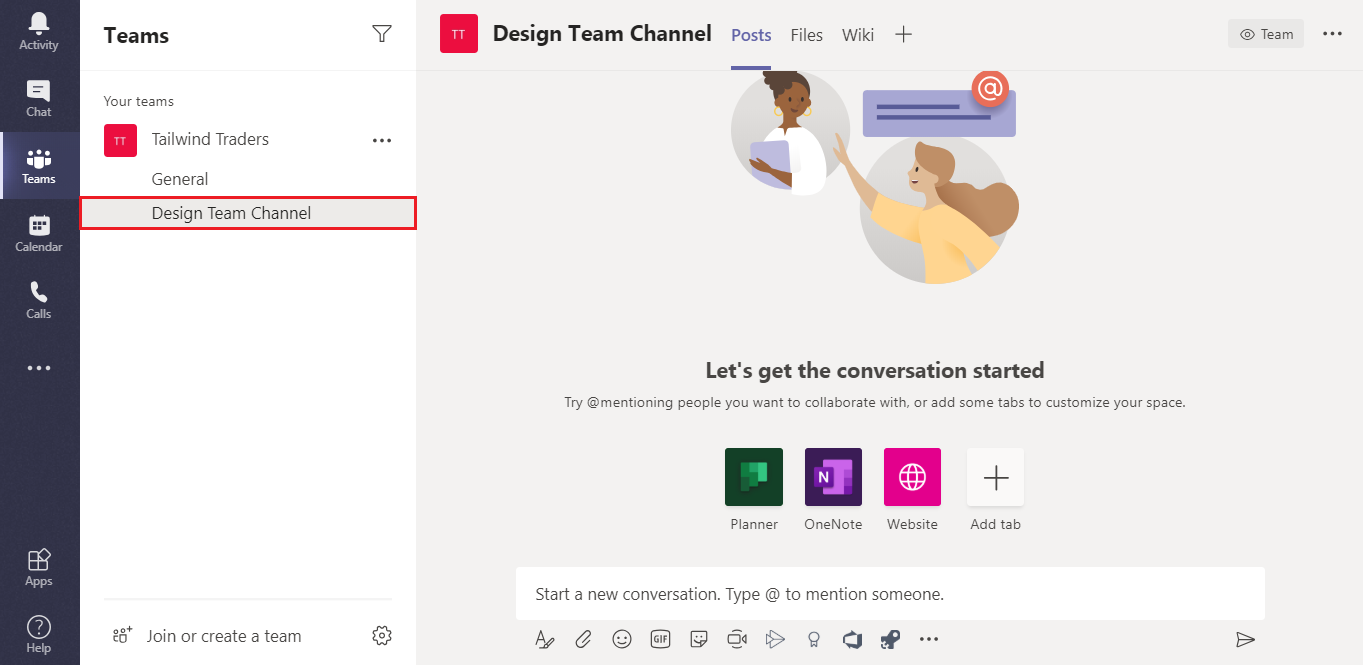Switch to the Wiki tab

[857, 35]
